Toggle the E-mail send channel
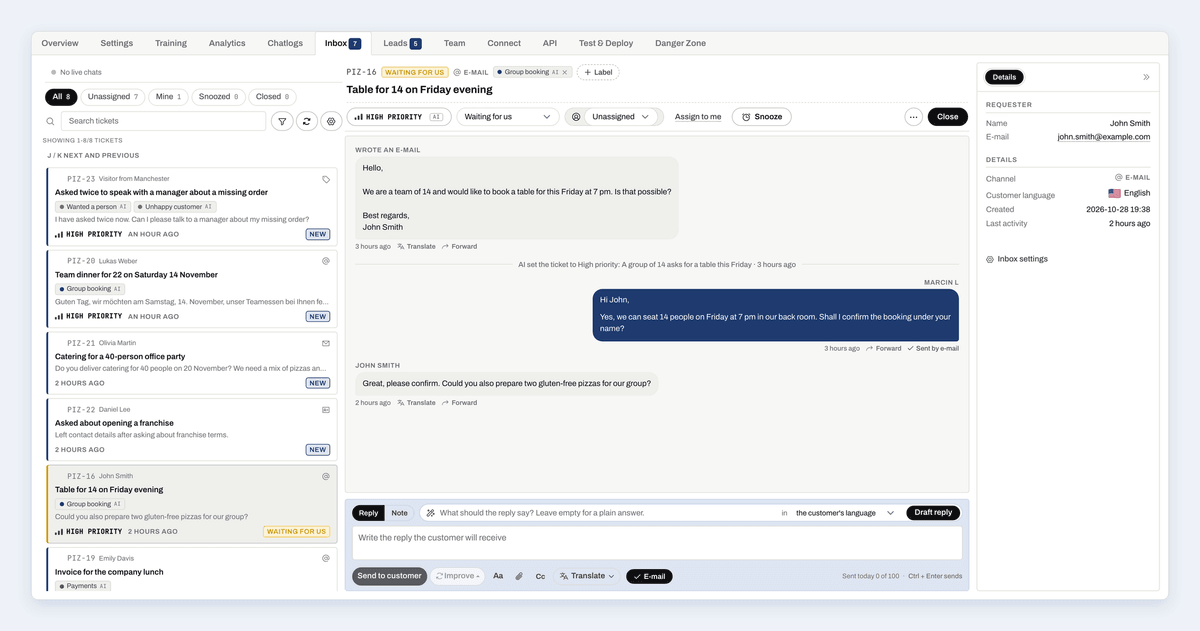The width and height of the screenshot is (1200, 631). click(649, 576)
